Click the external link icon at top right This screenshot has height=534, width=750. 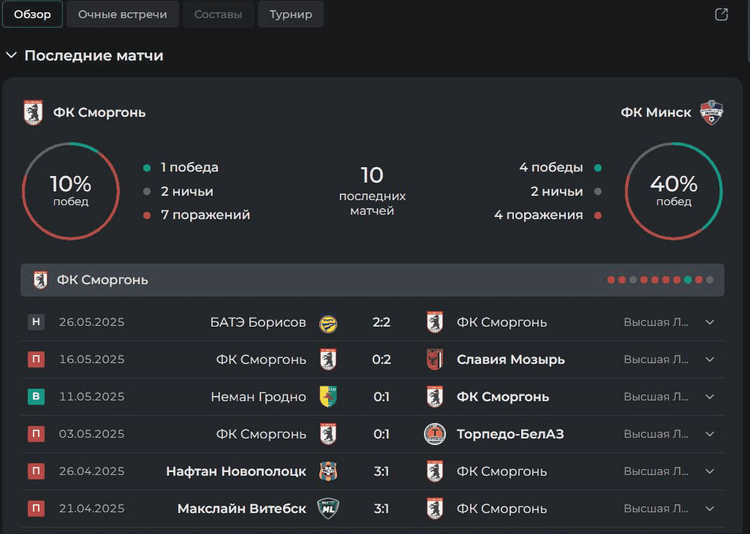pyautogui.click(x=722, y=15)
